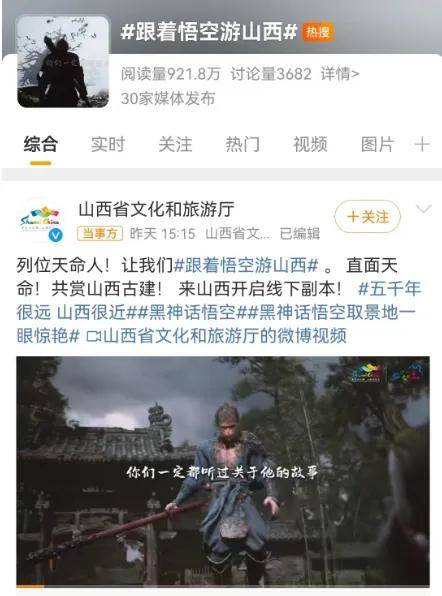Open the 微博视频 link with camera icon
The height and width of the screenshot is (596, 442).
click(217, 336)
